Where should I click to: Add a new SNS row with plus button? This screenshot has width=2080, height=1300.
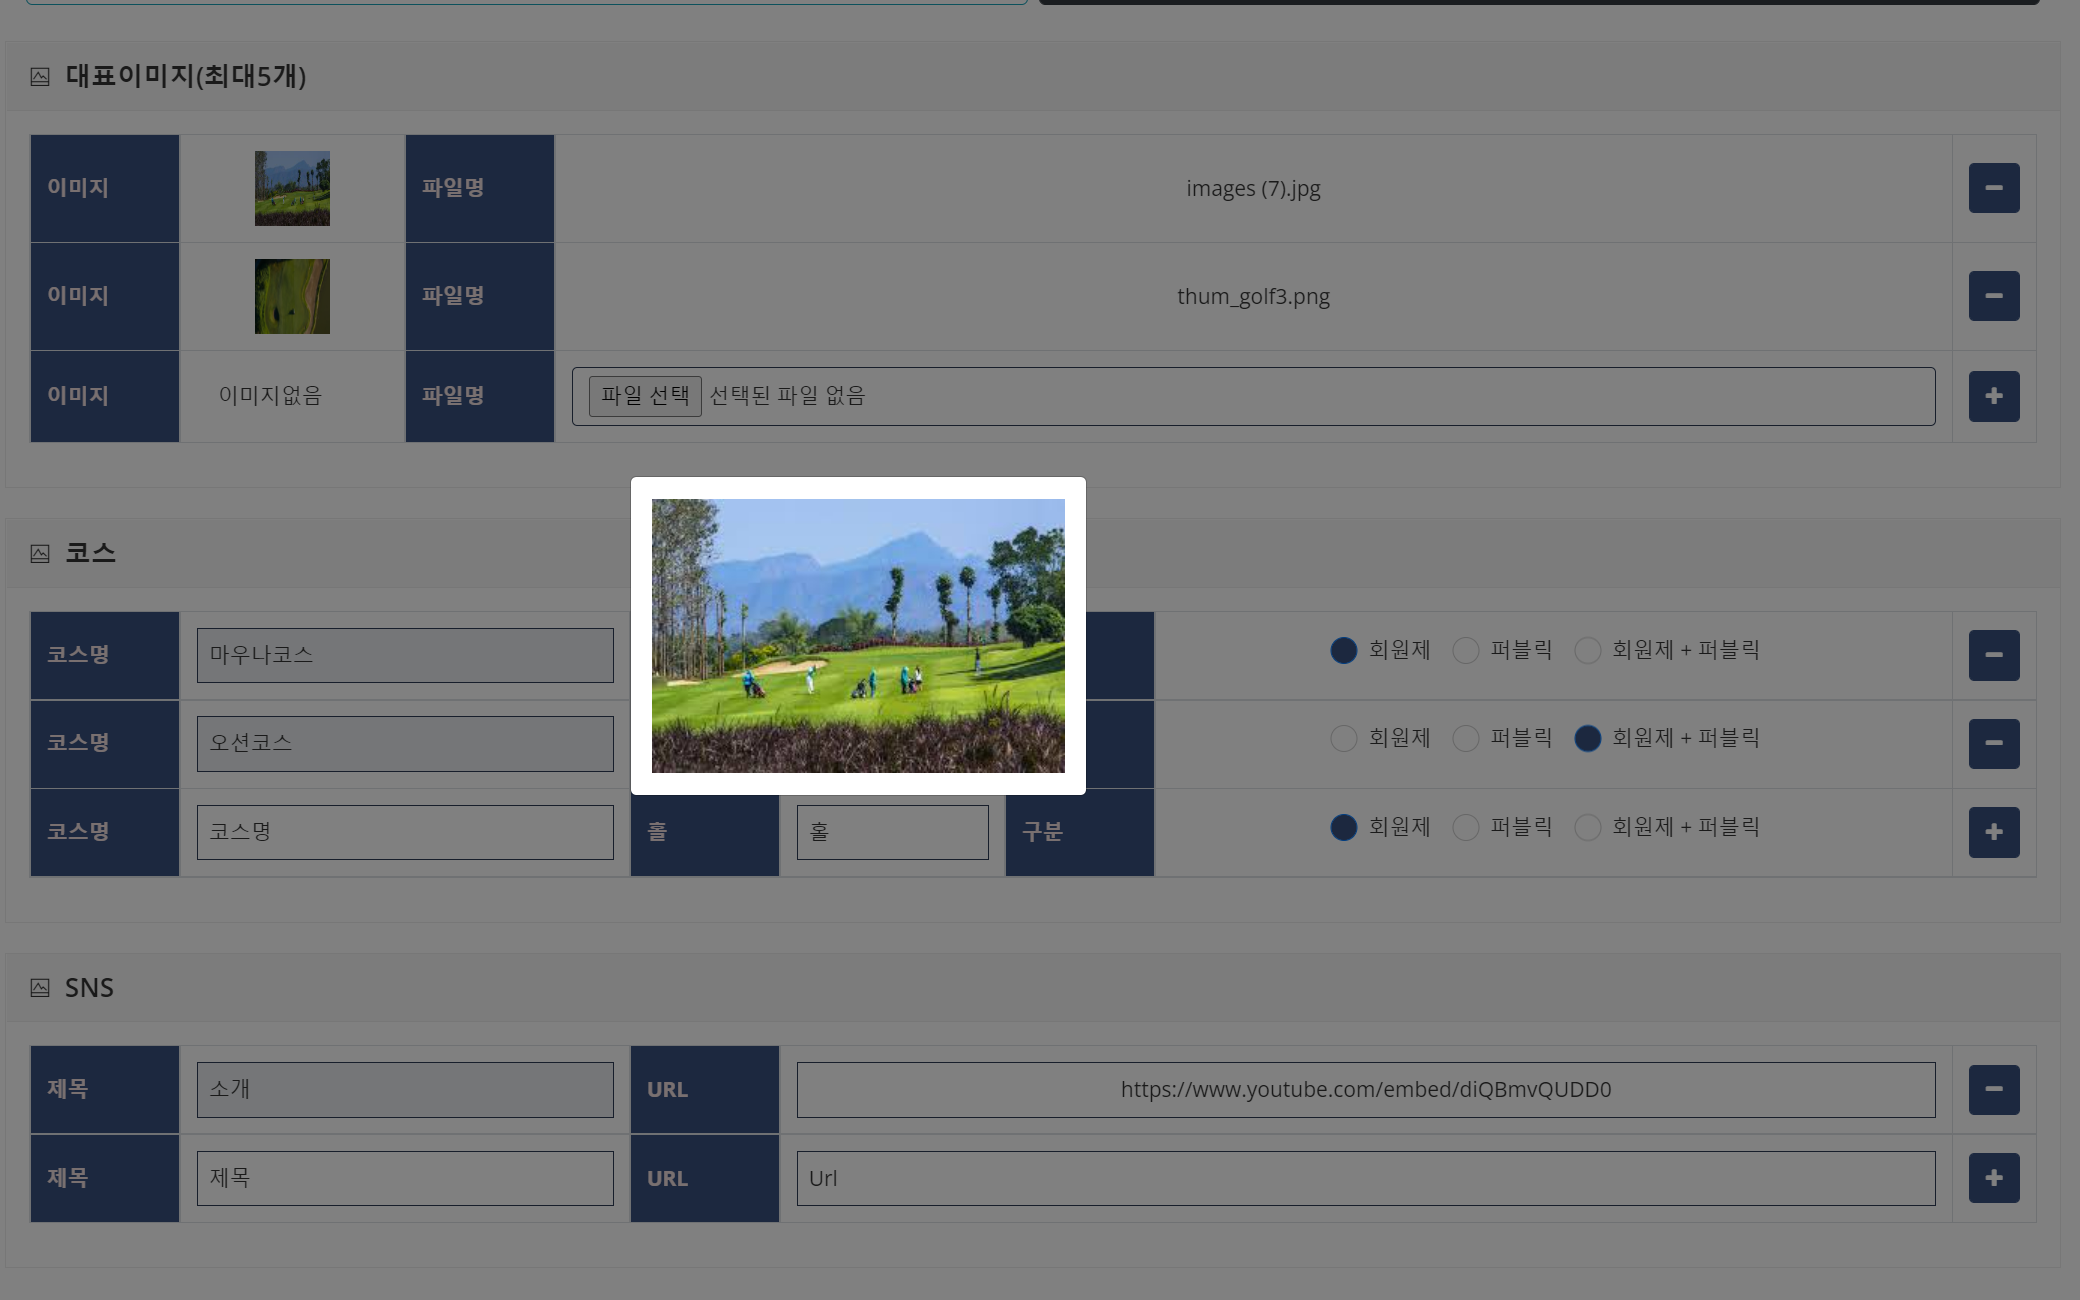click(1993, 1178)
